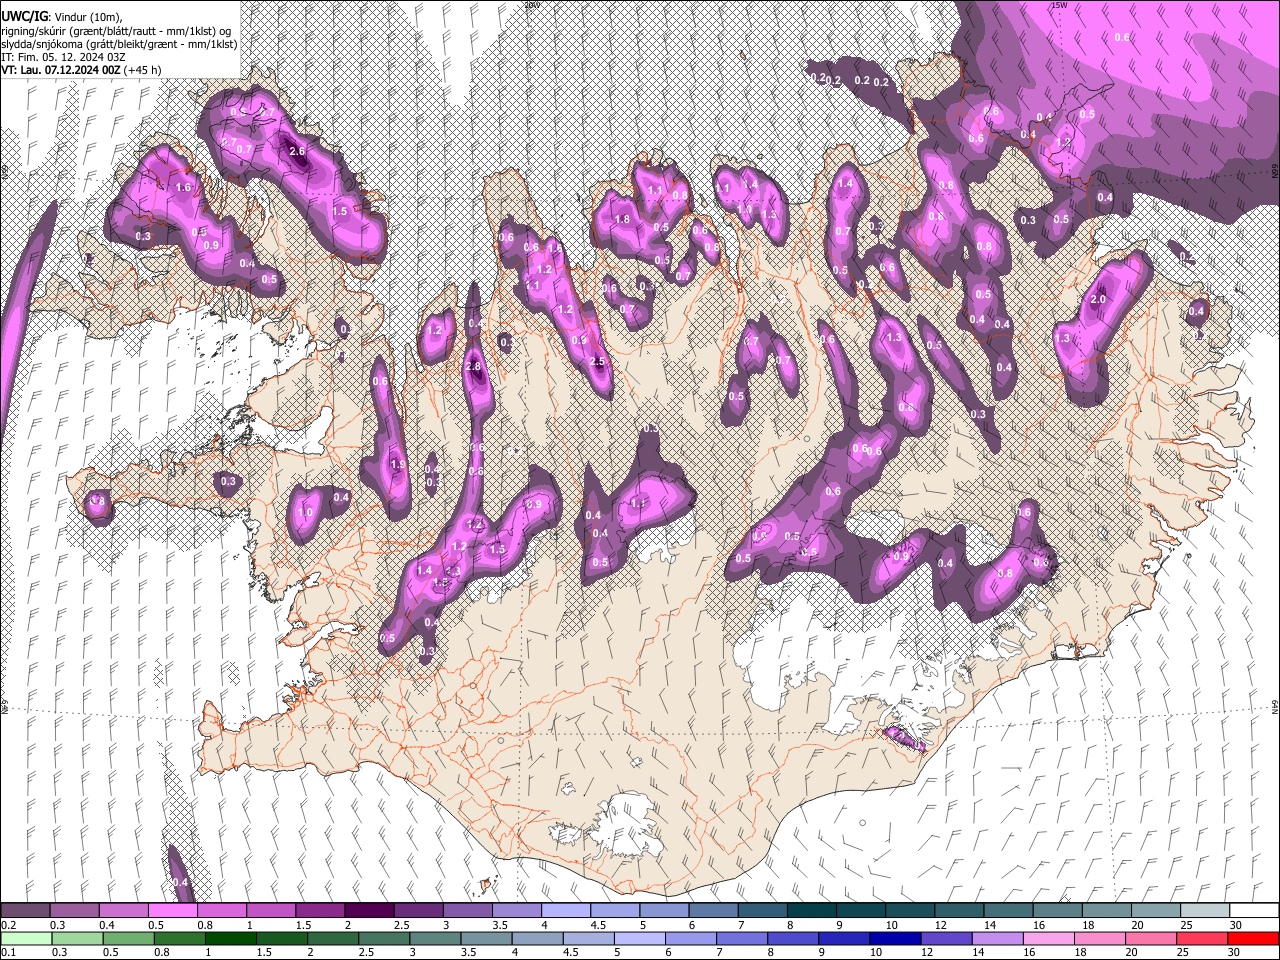Pick the light pink swatch starting at 16, lower bar

(x=1048, y=938)
